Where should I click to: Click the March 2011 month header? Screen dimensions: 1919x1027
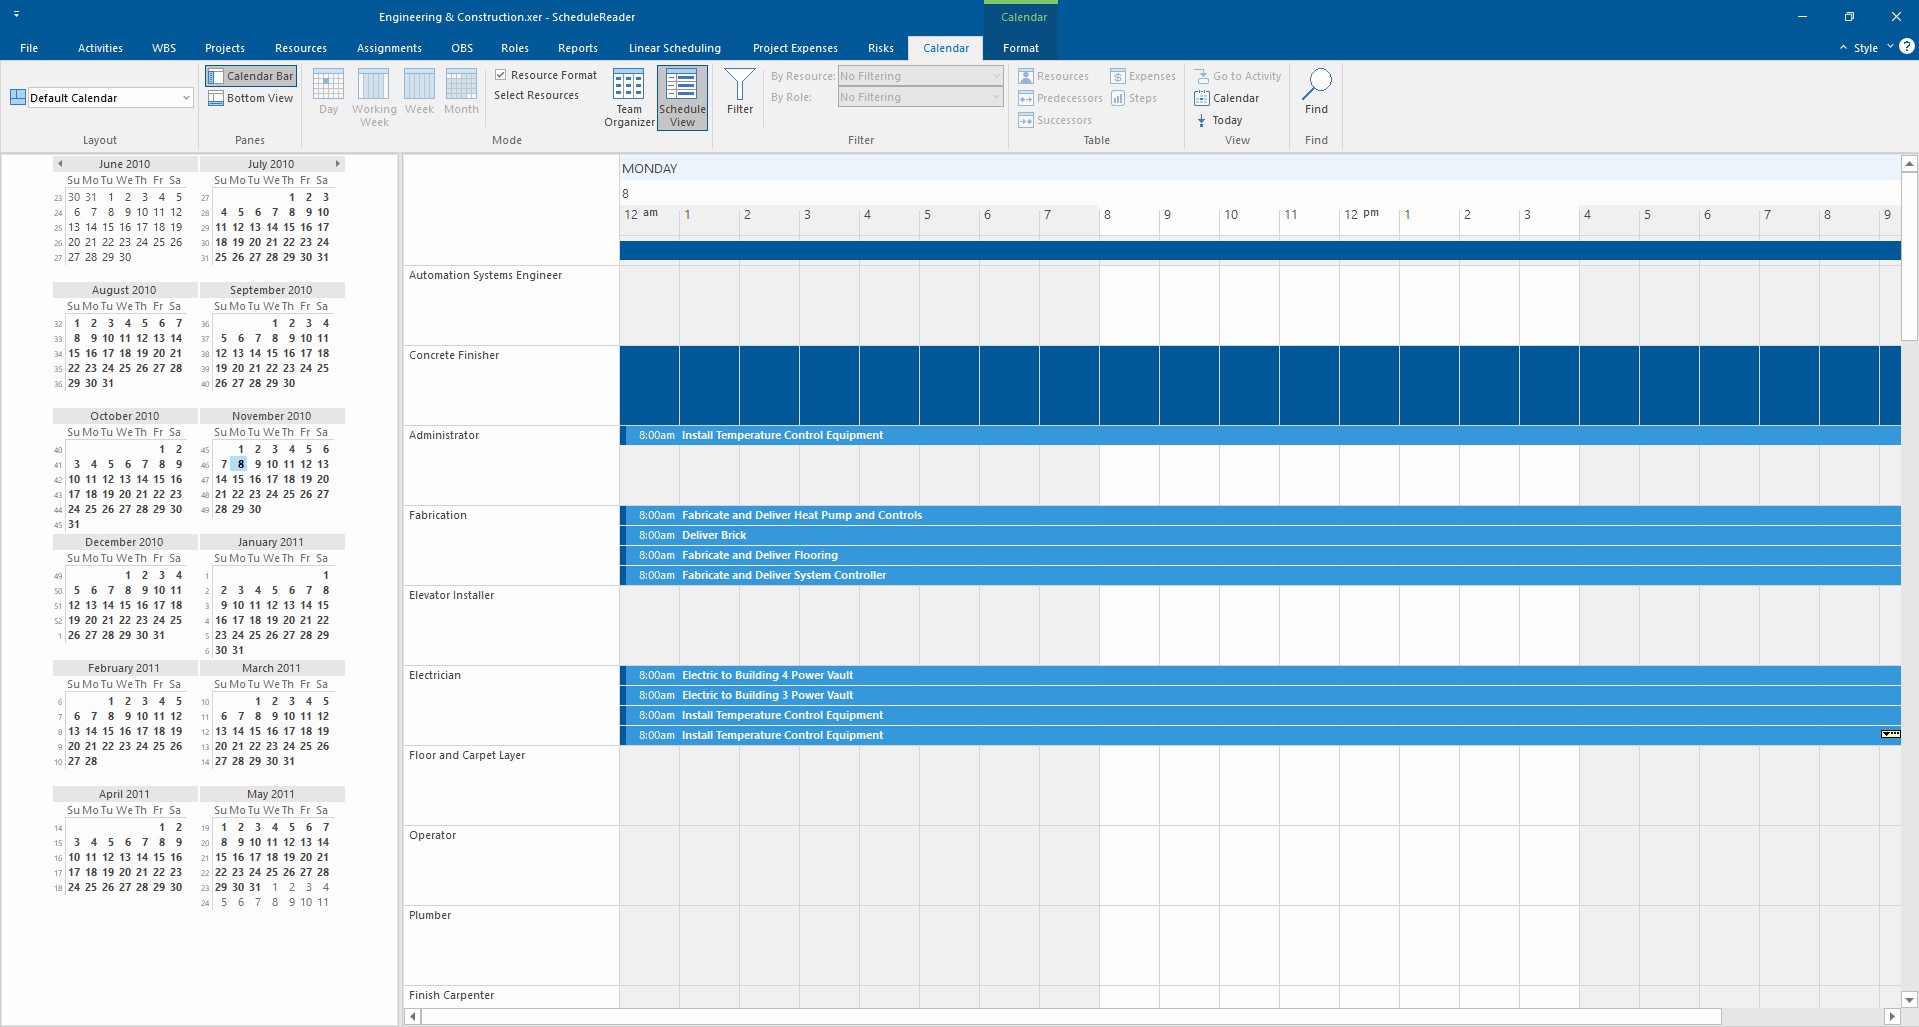(x=271, y=667)
